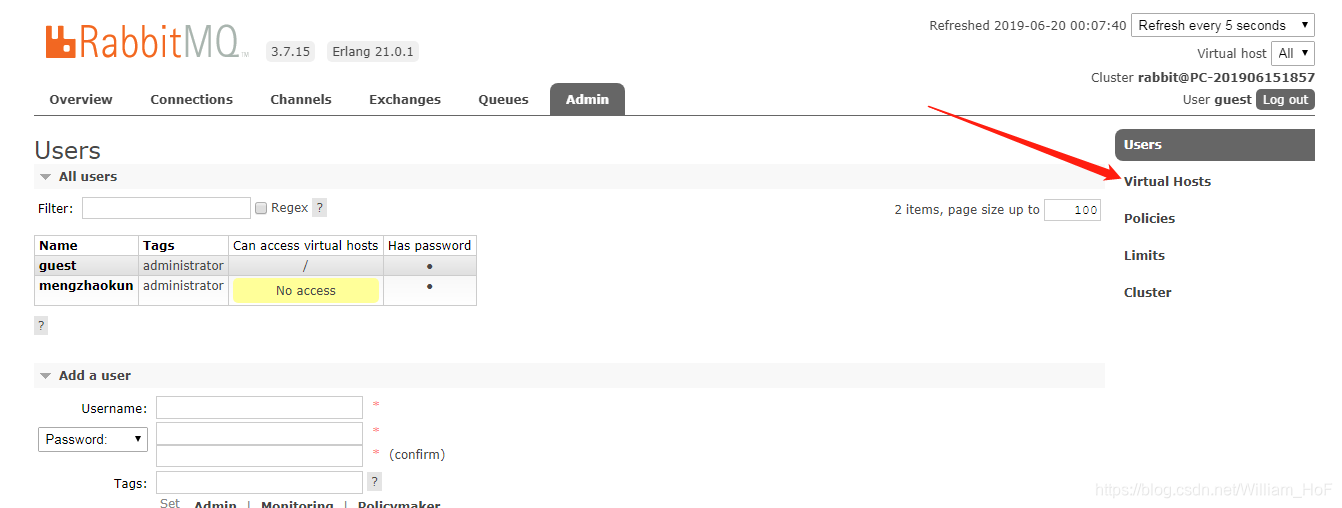
Task: Open the Queues tab
Action: [x=503, y=100]
